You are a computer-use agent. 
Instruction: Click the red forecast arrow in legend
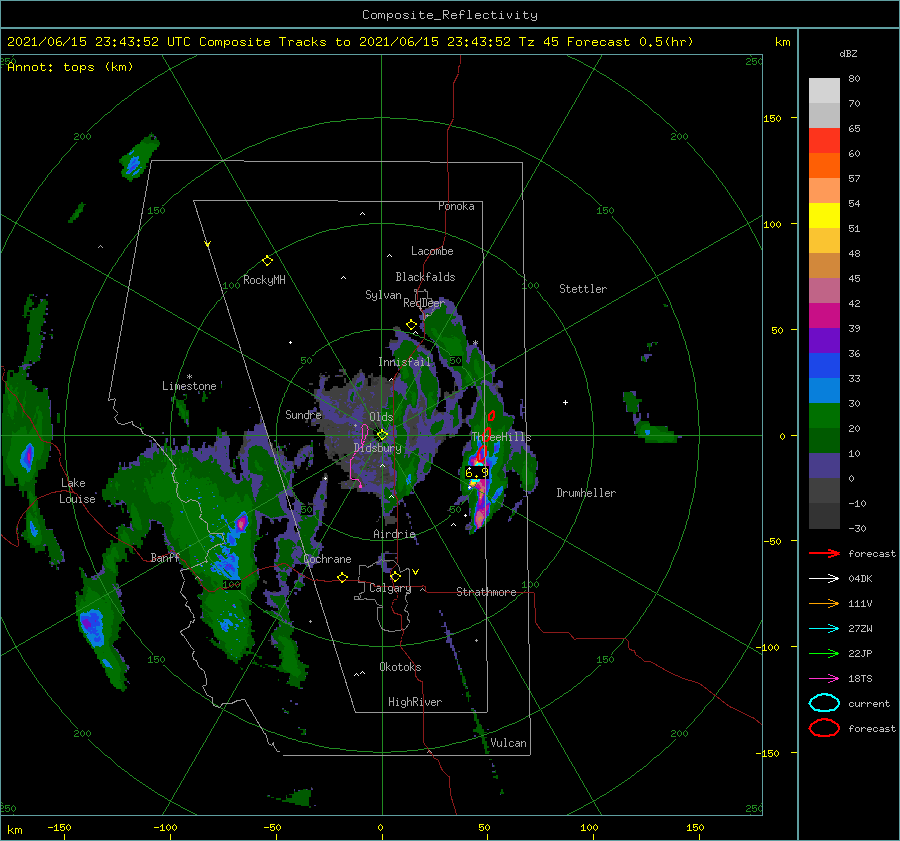point(824,553)
